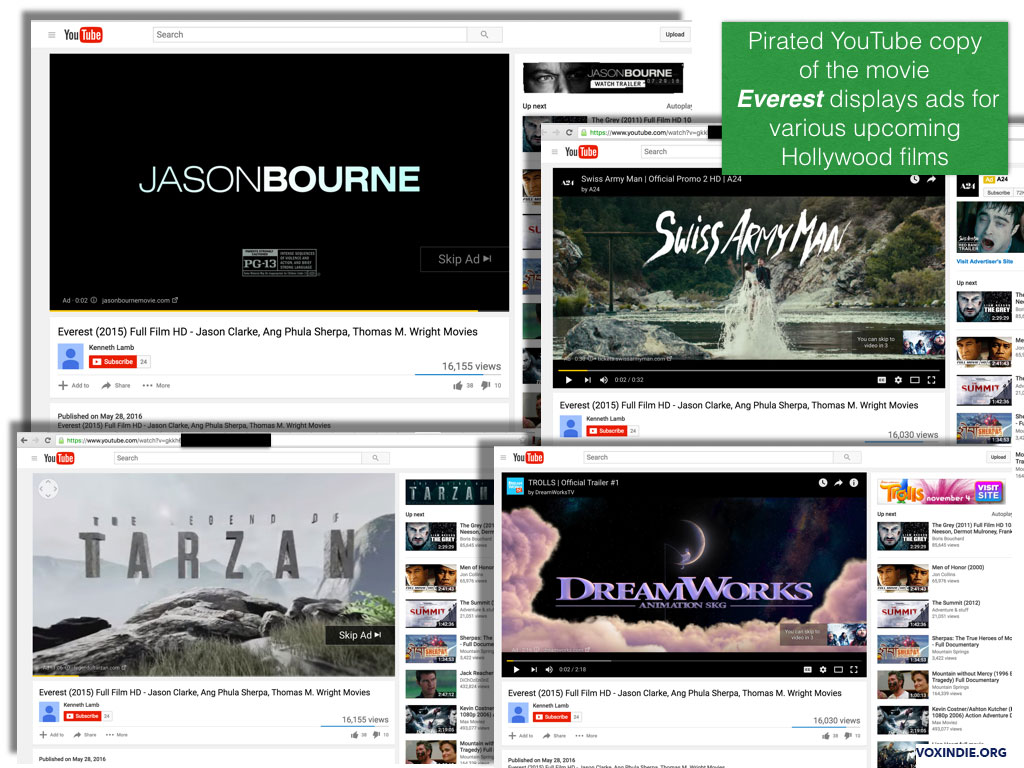The width and height of the screenshot is (1024, 768).
Task: Share the video in Jason Bourne window
Action: [116, 385]
